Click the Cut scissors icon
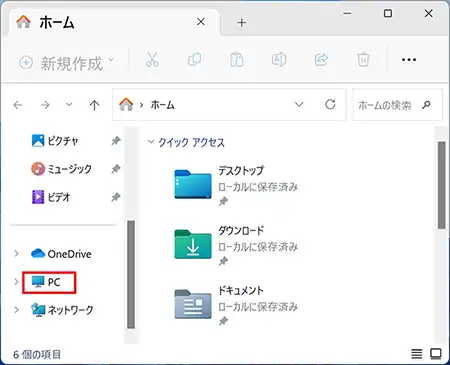The image size is (450, 365). [152, 60]
